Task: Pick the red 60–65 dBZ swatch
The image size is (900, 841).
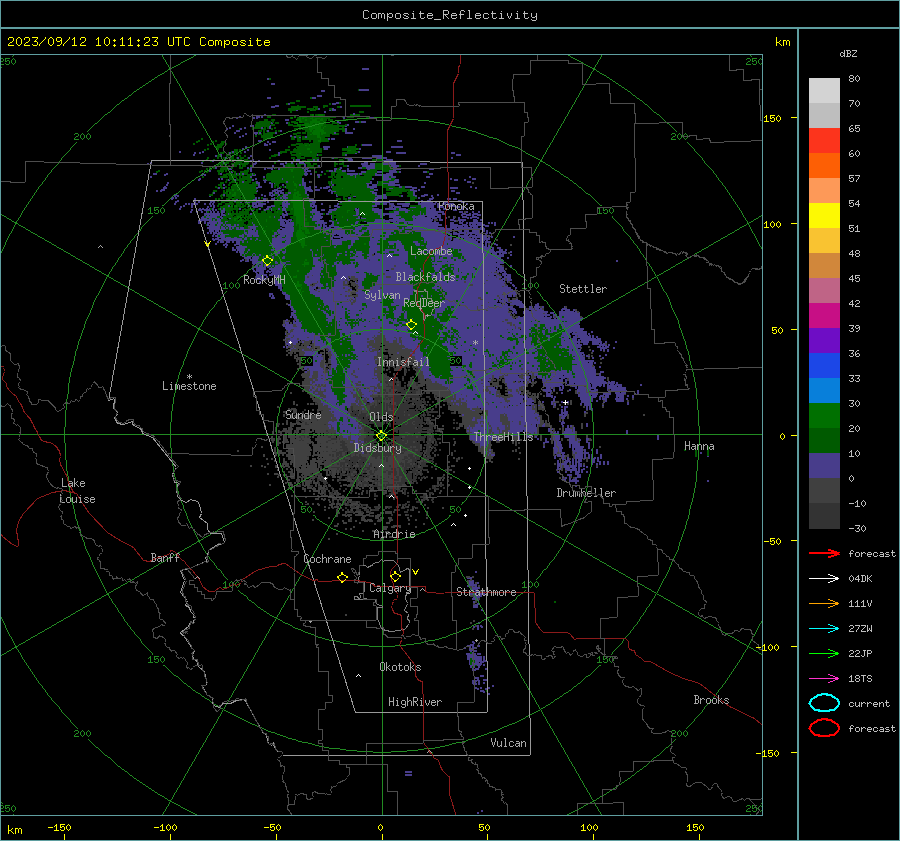Action: point(824,141)
